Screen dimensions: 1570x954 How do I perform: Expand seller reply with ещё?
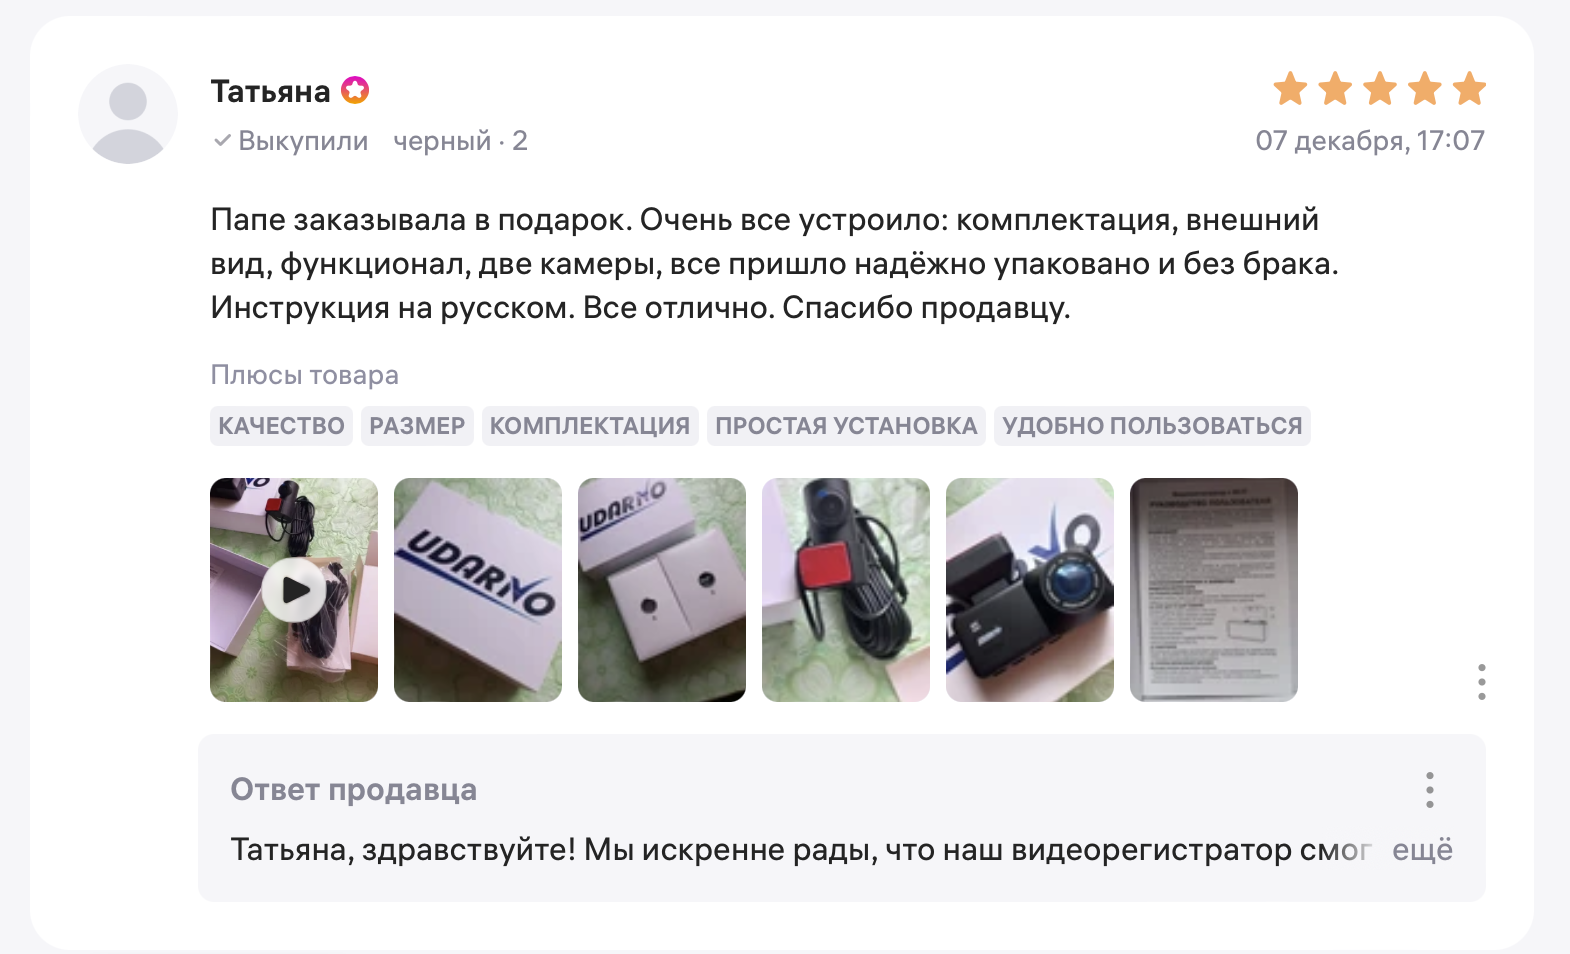coord(1422,850)
